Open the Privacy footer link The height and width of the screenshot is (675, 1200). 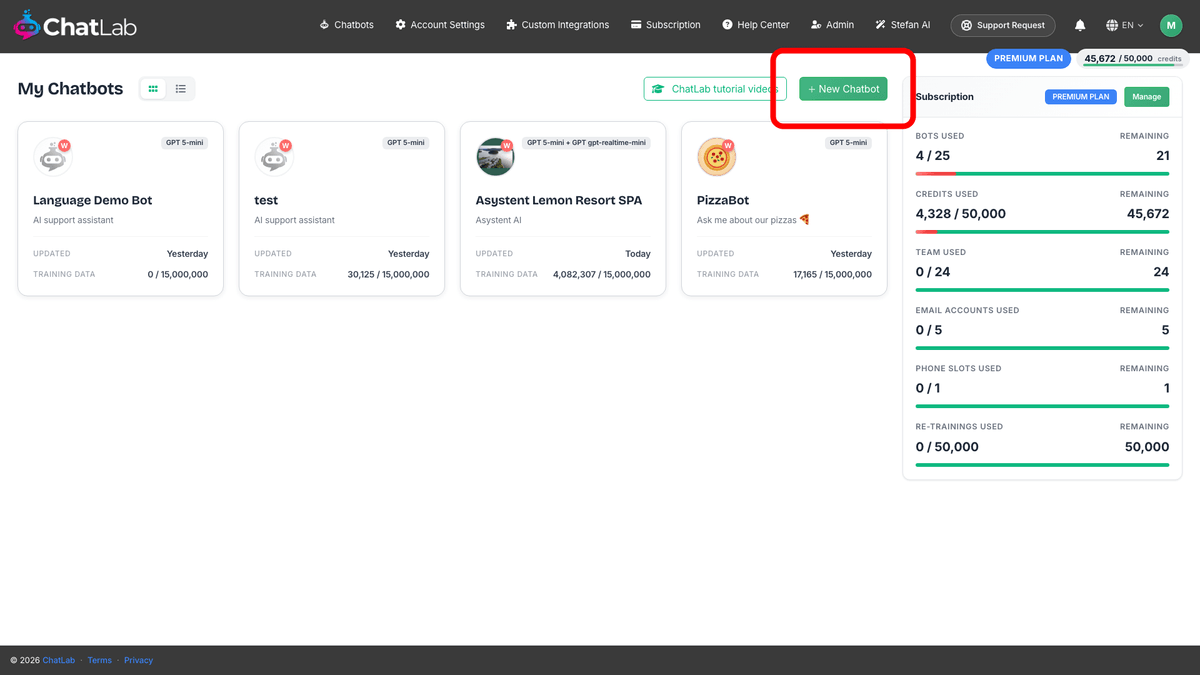point(139,660)
